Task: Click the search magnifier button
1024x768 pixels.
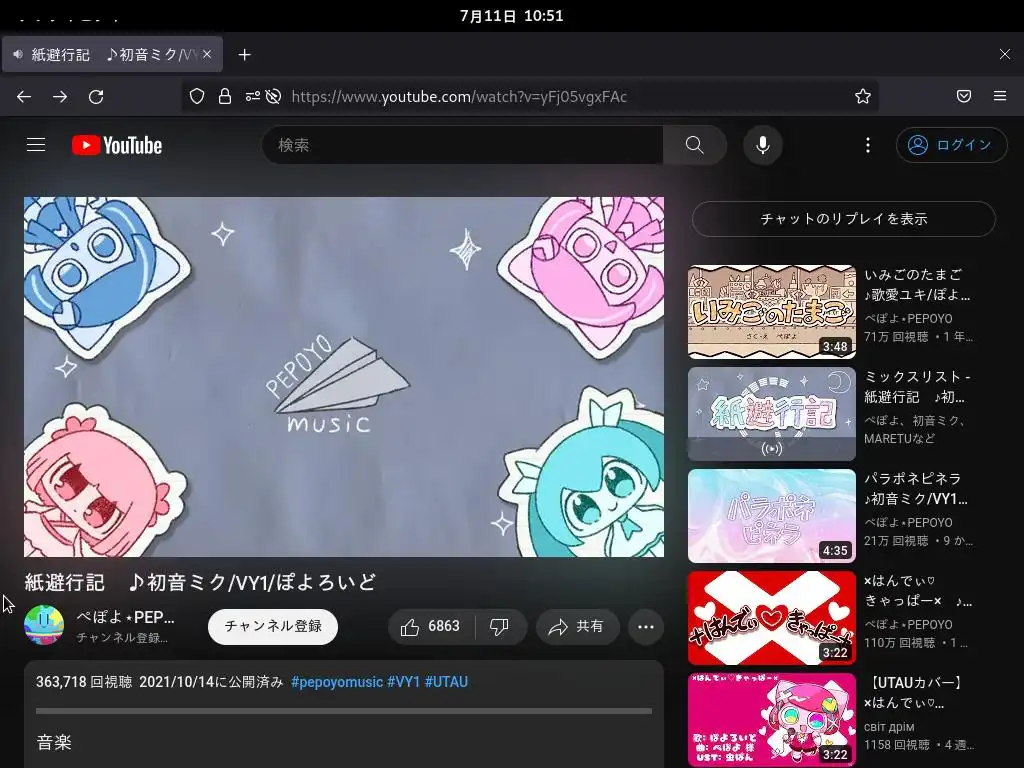Action: (x=695, y=145)
